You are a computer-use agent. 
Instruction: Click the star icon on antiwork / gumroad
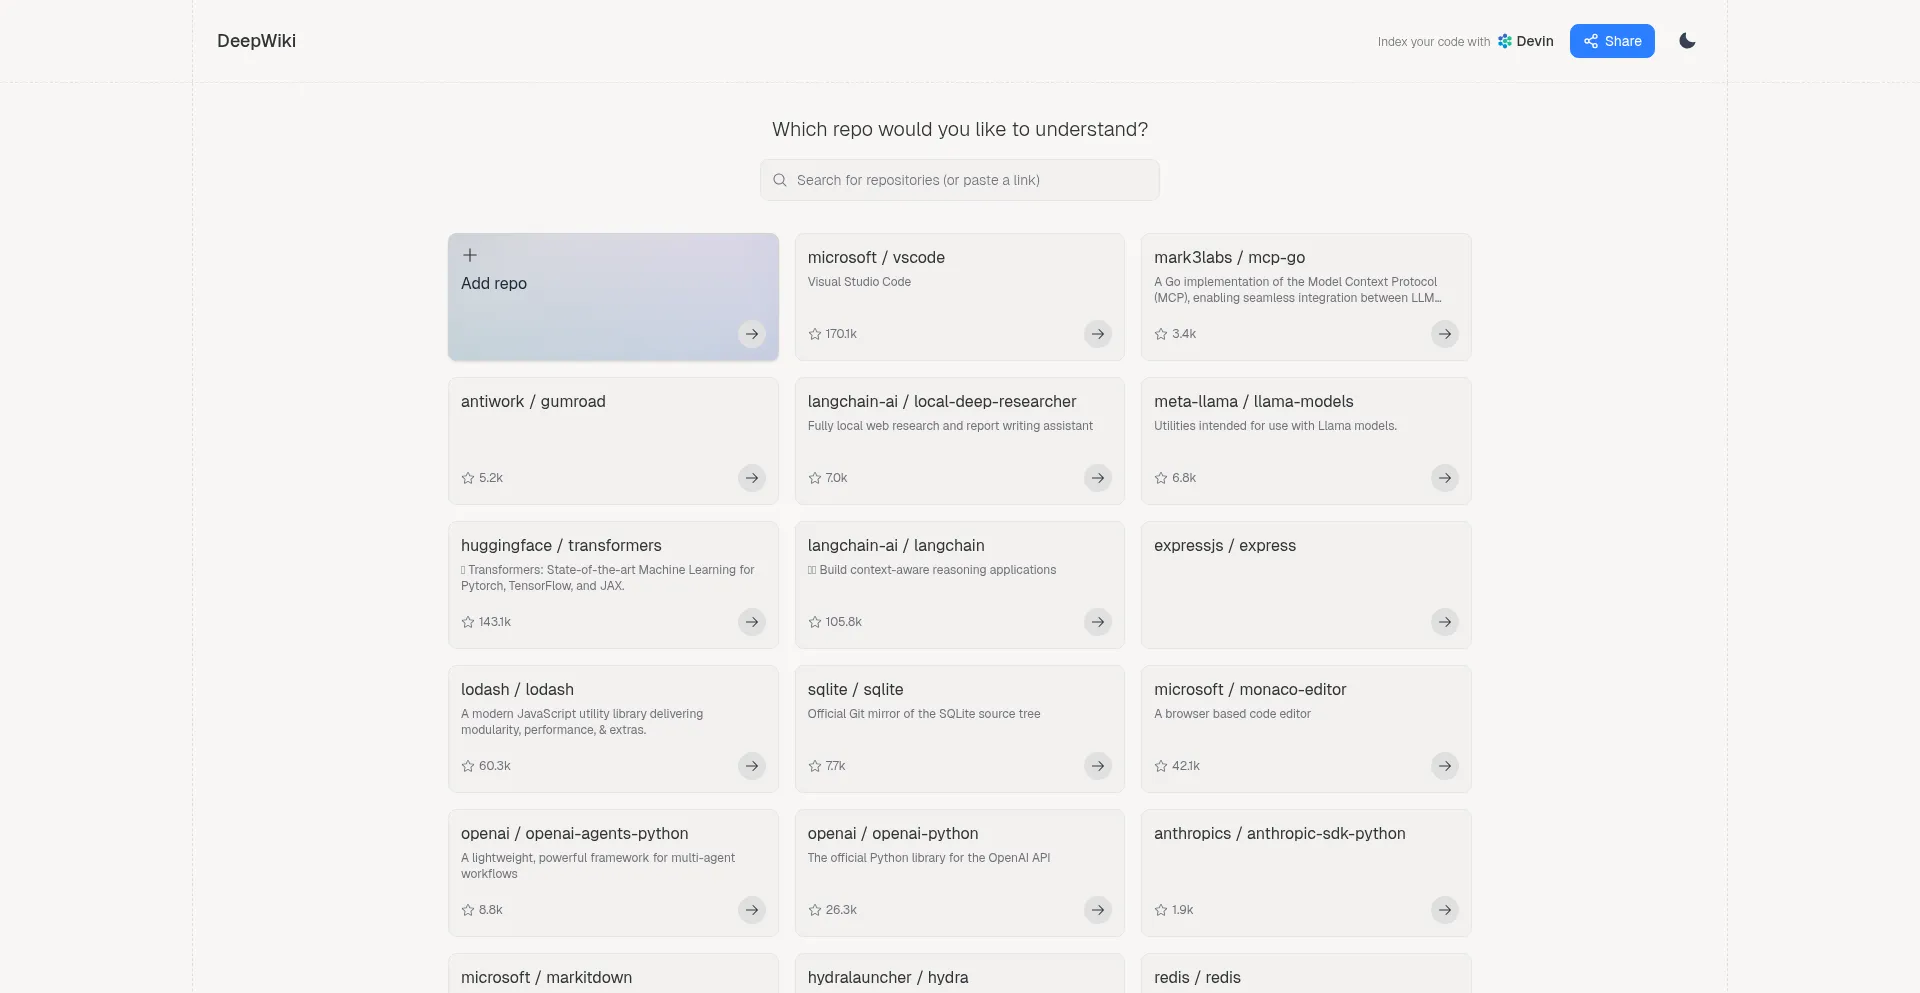tap(468, 478)
